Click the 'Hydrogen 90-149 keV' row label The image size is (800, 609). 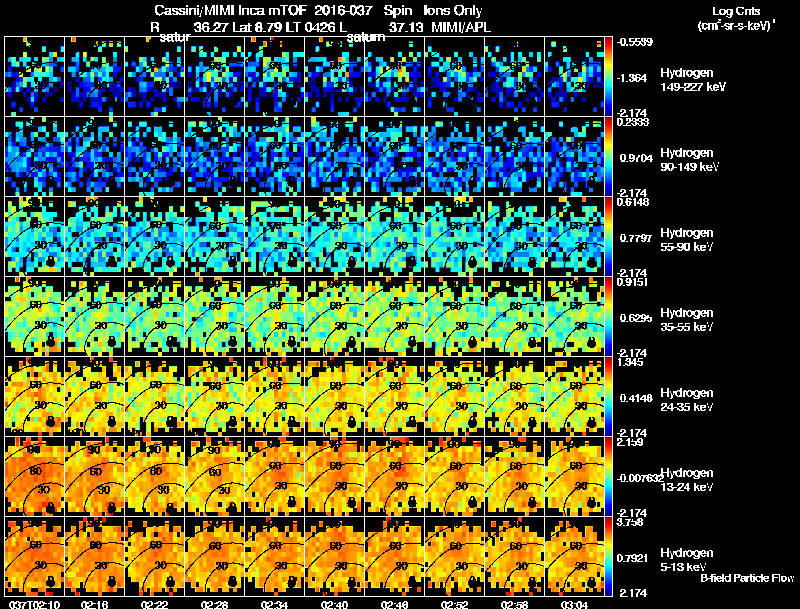(689, 160)
